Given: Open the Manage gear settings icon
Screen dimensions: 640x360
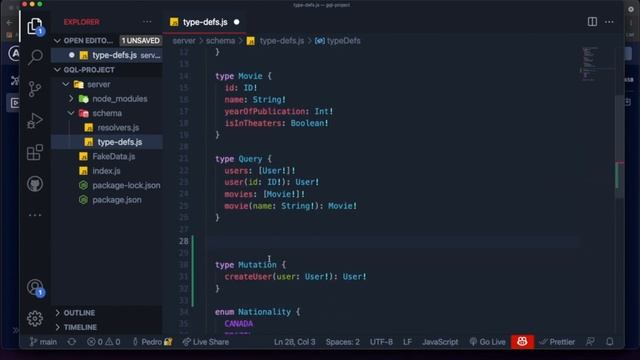Looking at the screenshot, I should 35,318.
